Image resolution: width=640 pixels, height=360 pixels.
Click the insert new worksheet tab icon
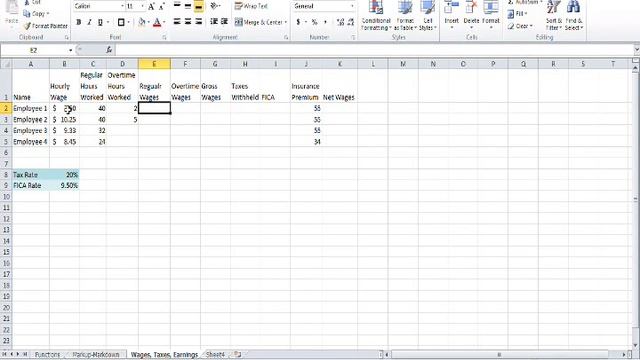238,354
